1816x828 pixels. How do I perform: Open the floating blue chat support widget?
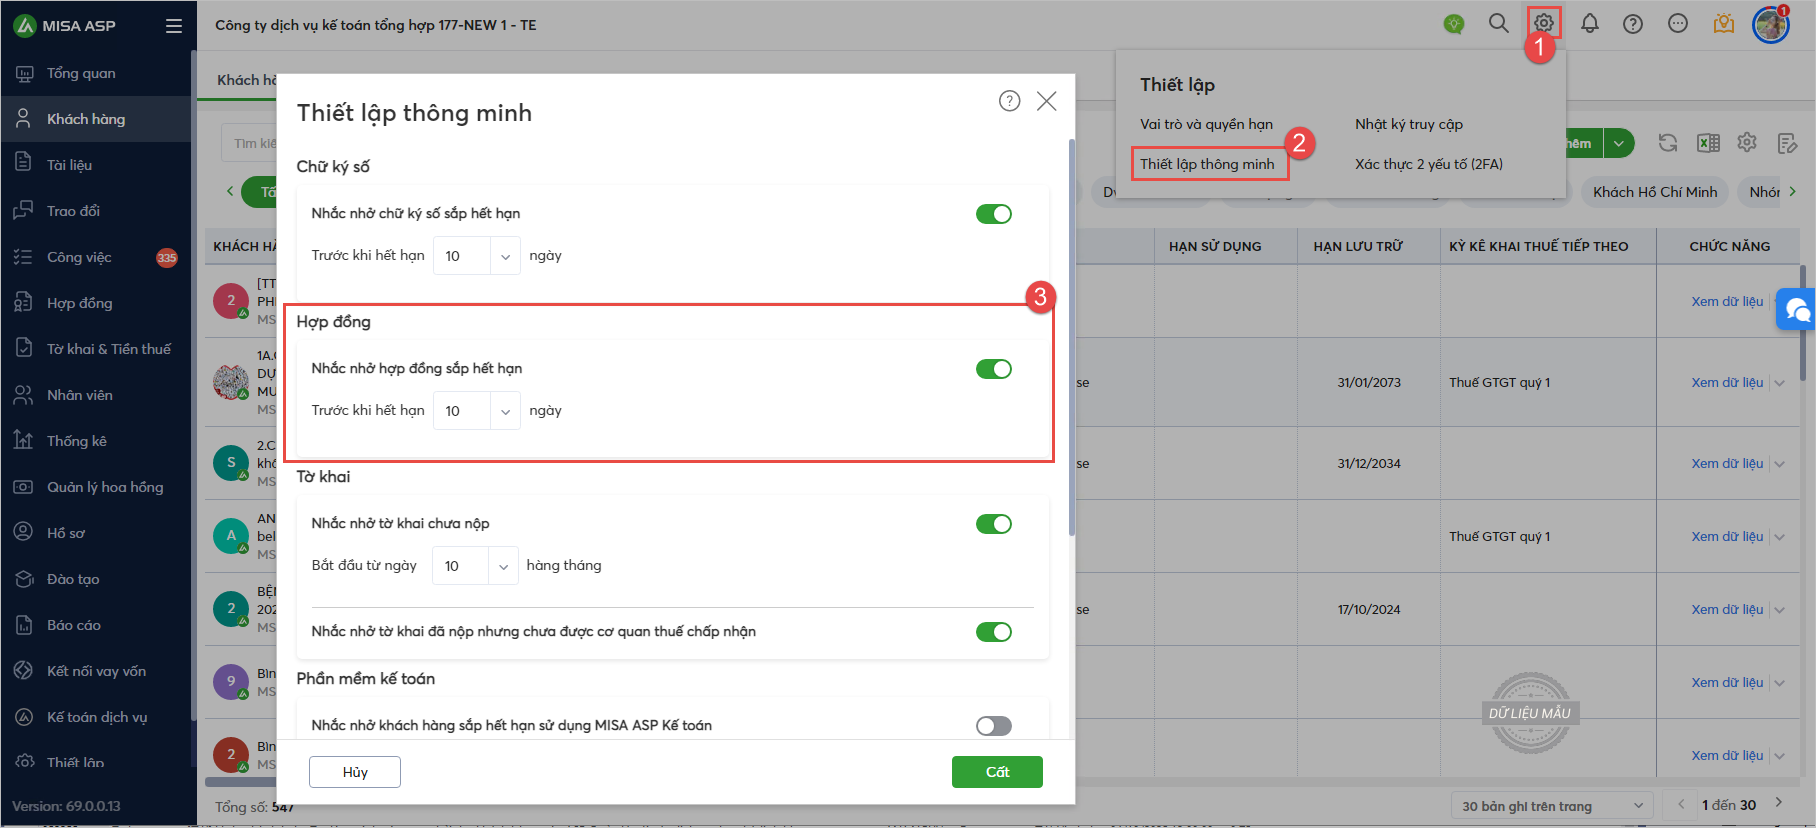coord(1797,309)
